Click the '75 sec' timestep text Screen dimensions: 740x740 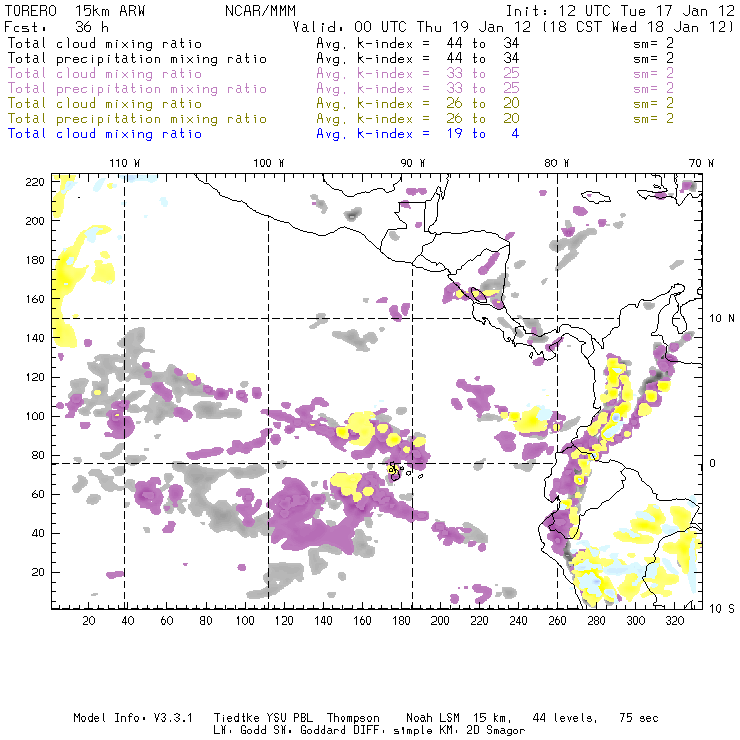tap(639, 718)
